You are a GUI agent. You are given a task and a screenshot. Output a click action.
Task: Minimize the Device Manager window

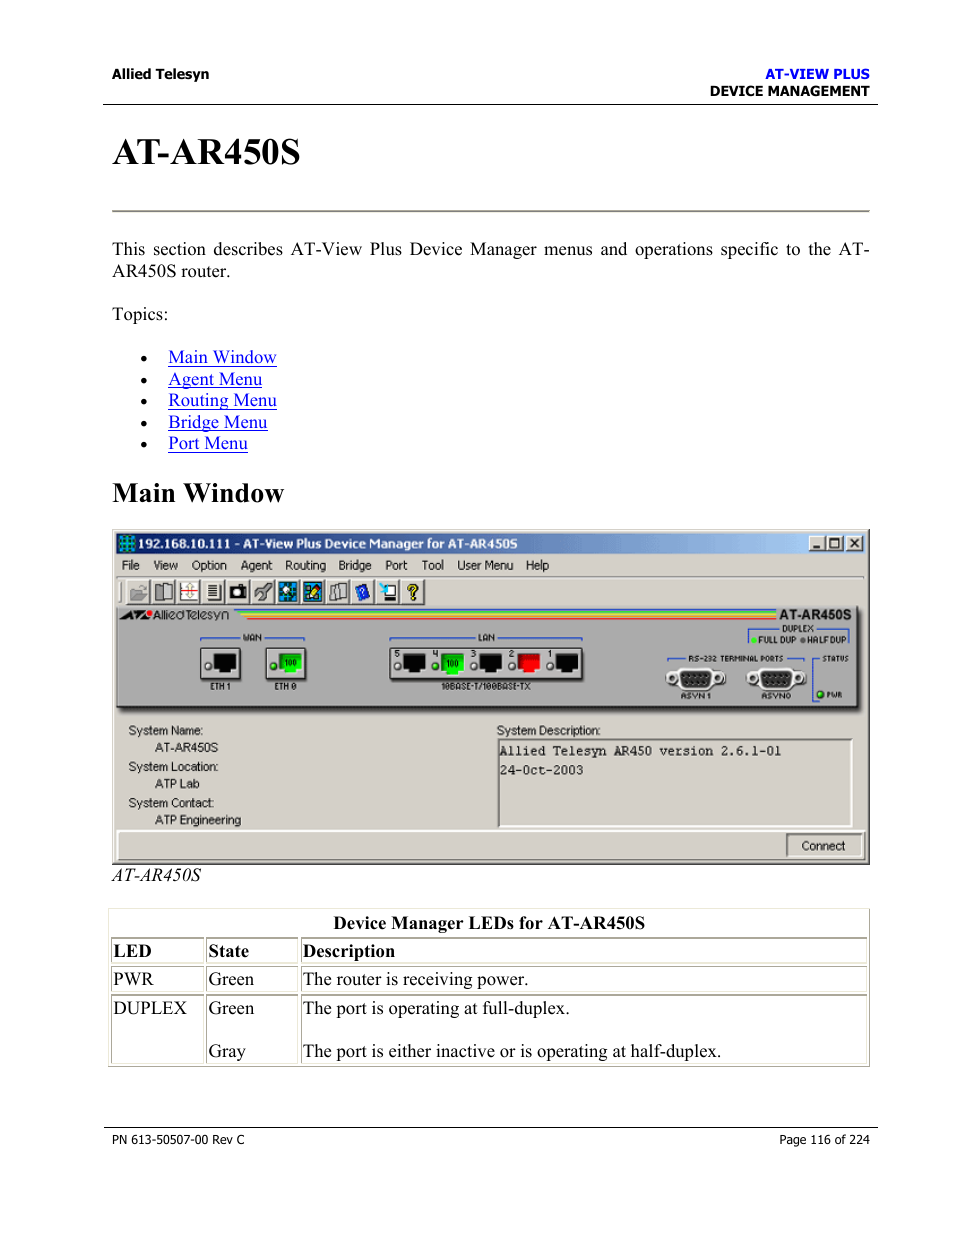point(817,543)
